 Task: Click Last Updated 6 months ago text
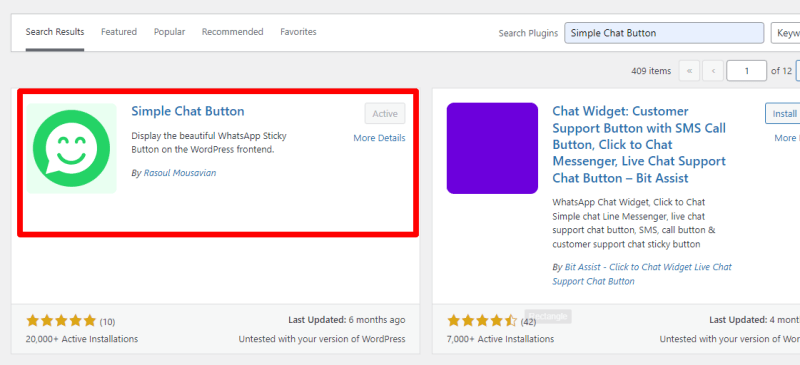click(347, 320)
